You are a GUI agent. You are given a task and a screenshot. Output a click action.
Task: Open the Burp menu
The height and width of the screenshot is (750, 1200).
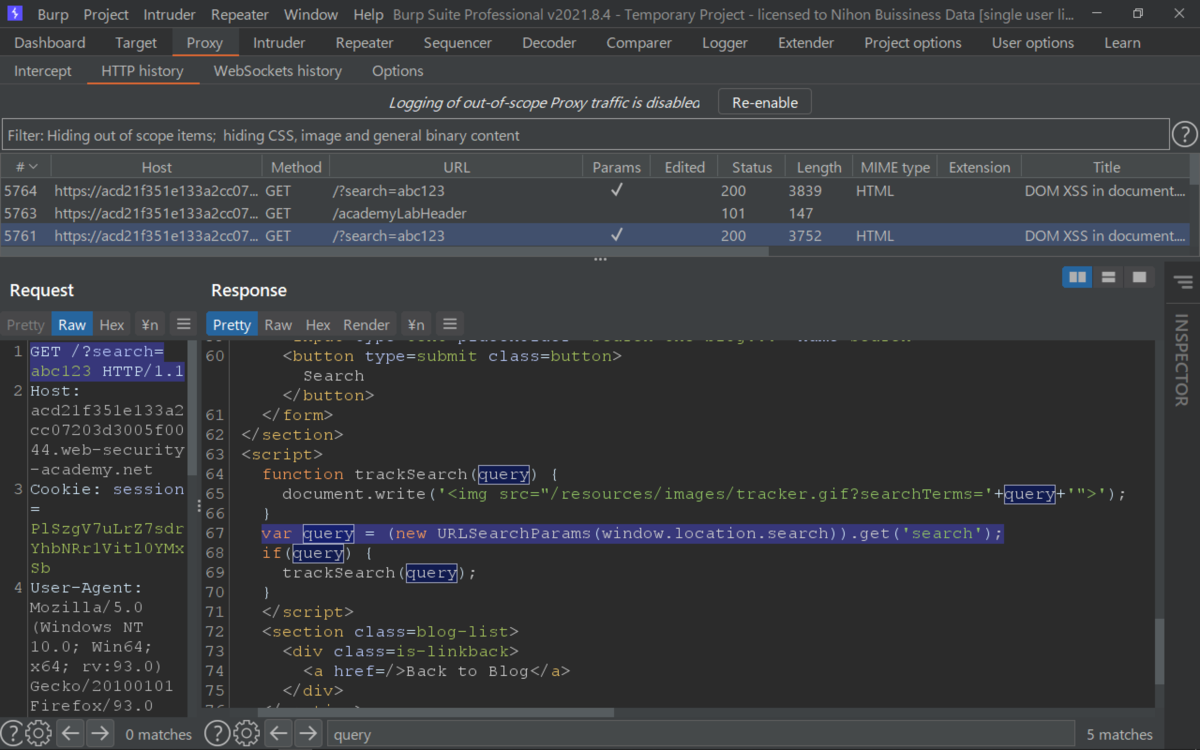pos(53,15)
